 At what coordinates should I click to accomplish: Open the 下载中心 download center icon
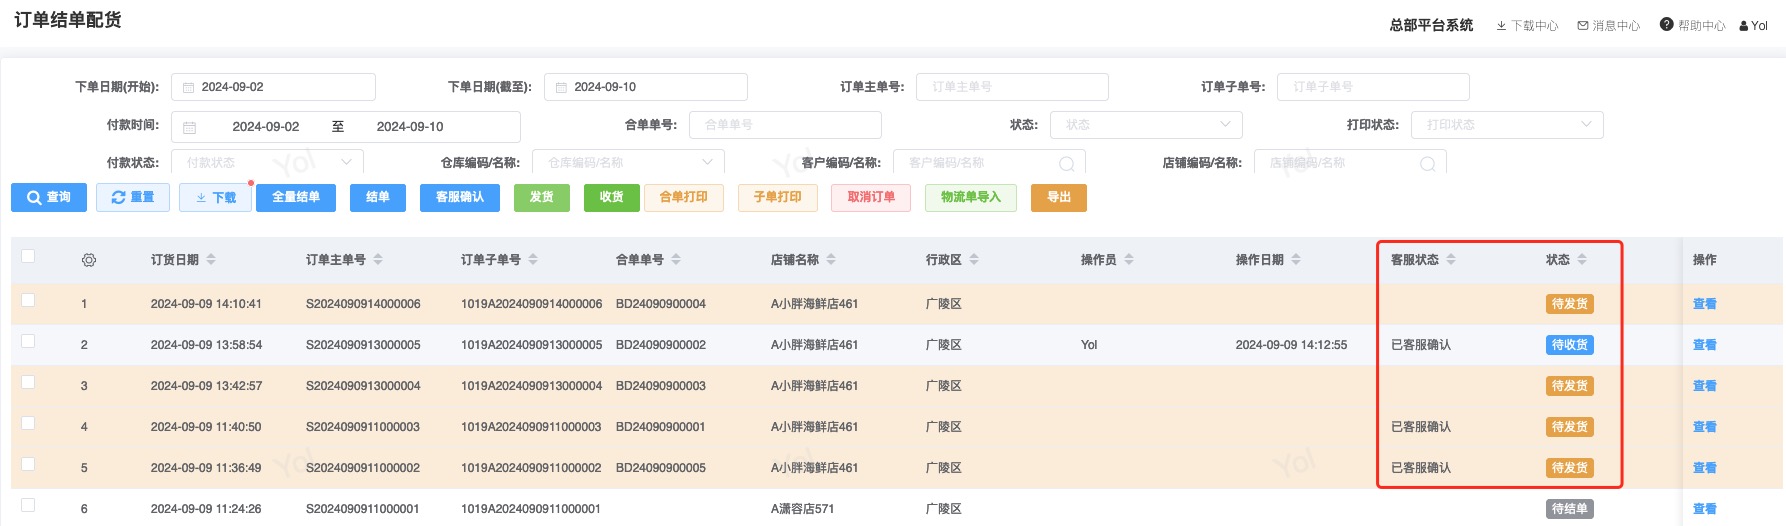1501,26
